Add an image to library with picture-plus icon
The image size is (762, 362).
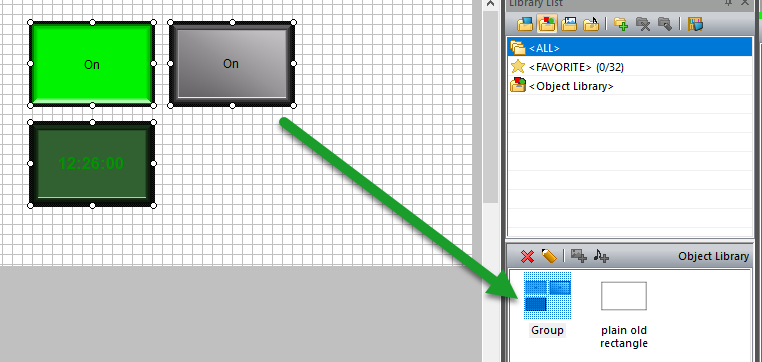point(578,256)
